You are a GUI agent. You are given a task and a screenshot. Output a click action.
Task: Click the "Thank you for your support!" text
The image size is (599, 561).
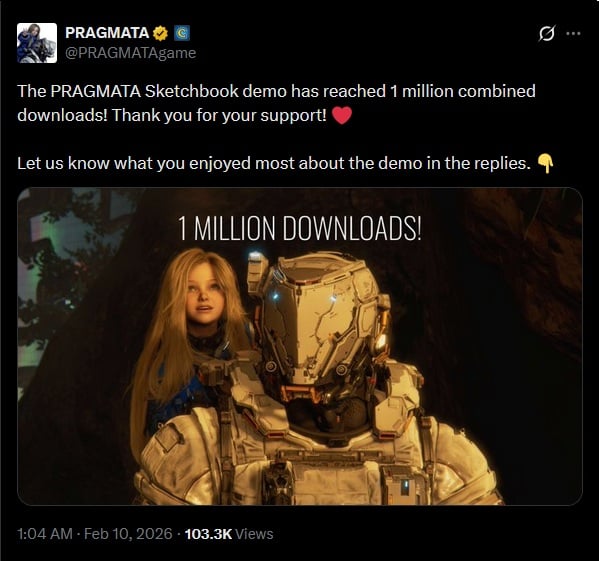[219, 115]
